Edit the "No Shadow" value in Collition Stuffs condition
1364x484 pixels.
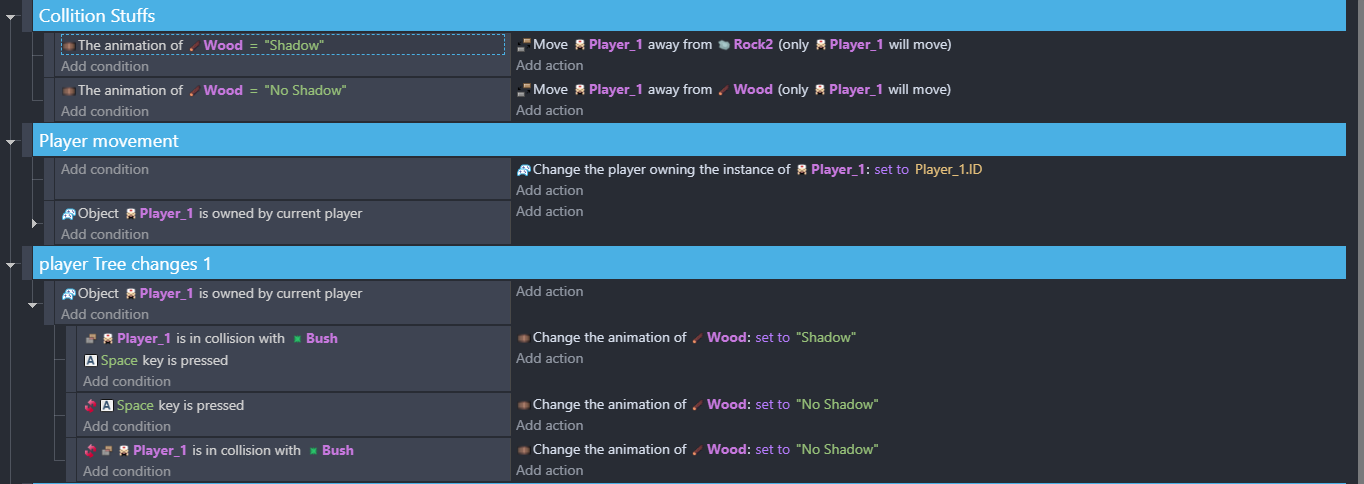point(305,90)
